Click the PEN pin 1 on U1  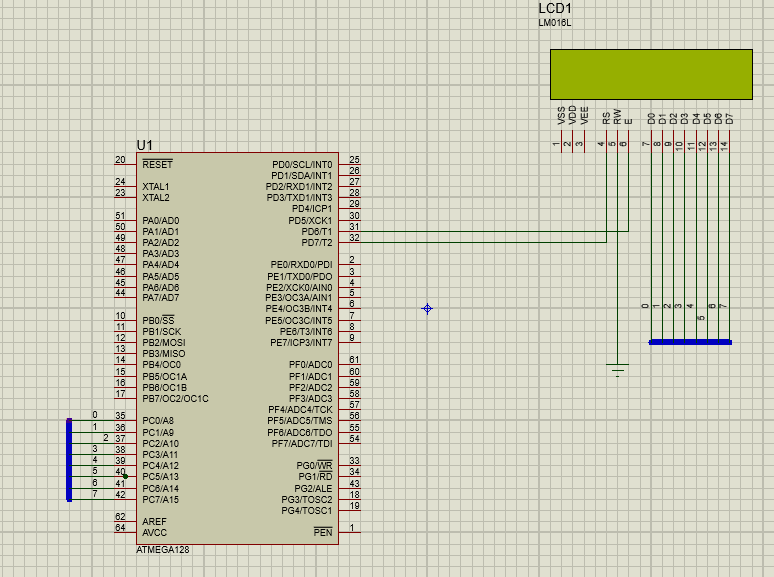(x=349, y=531)
